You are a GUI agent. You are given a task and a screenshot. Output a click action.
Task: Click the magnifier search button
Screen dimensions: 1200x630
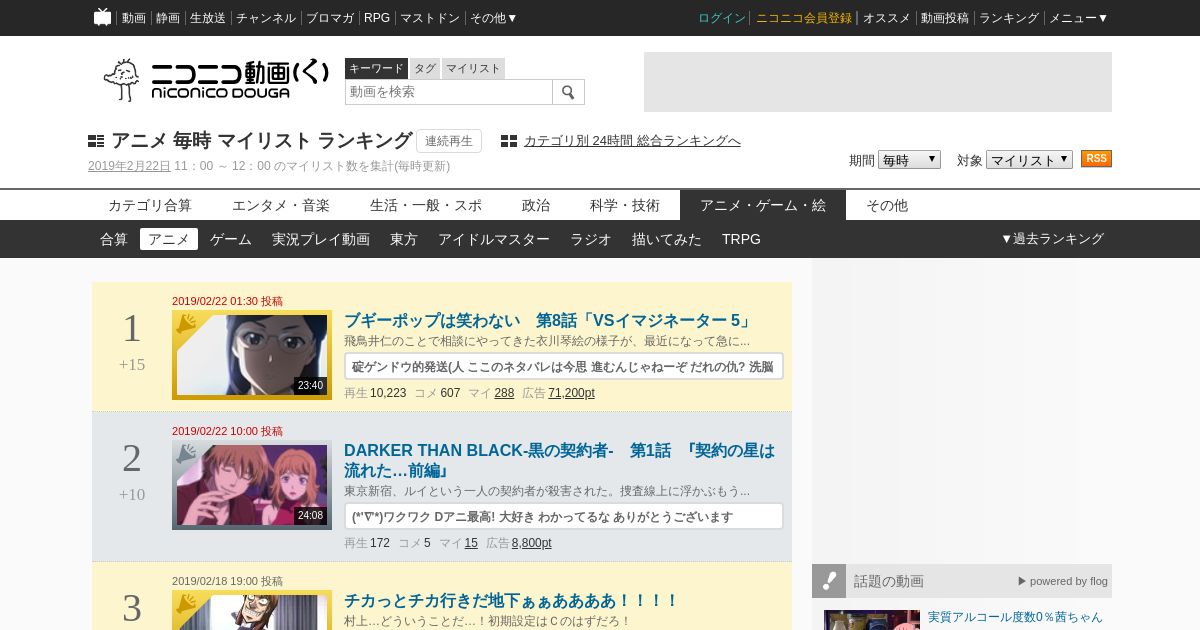point(568,92)
